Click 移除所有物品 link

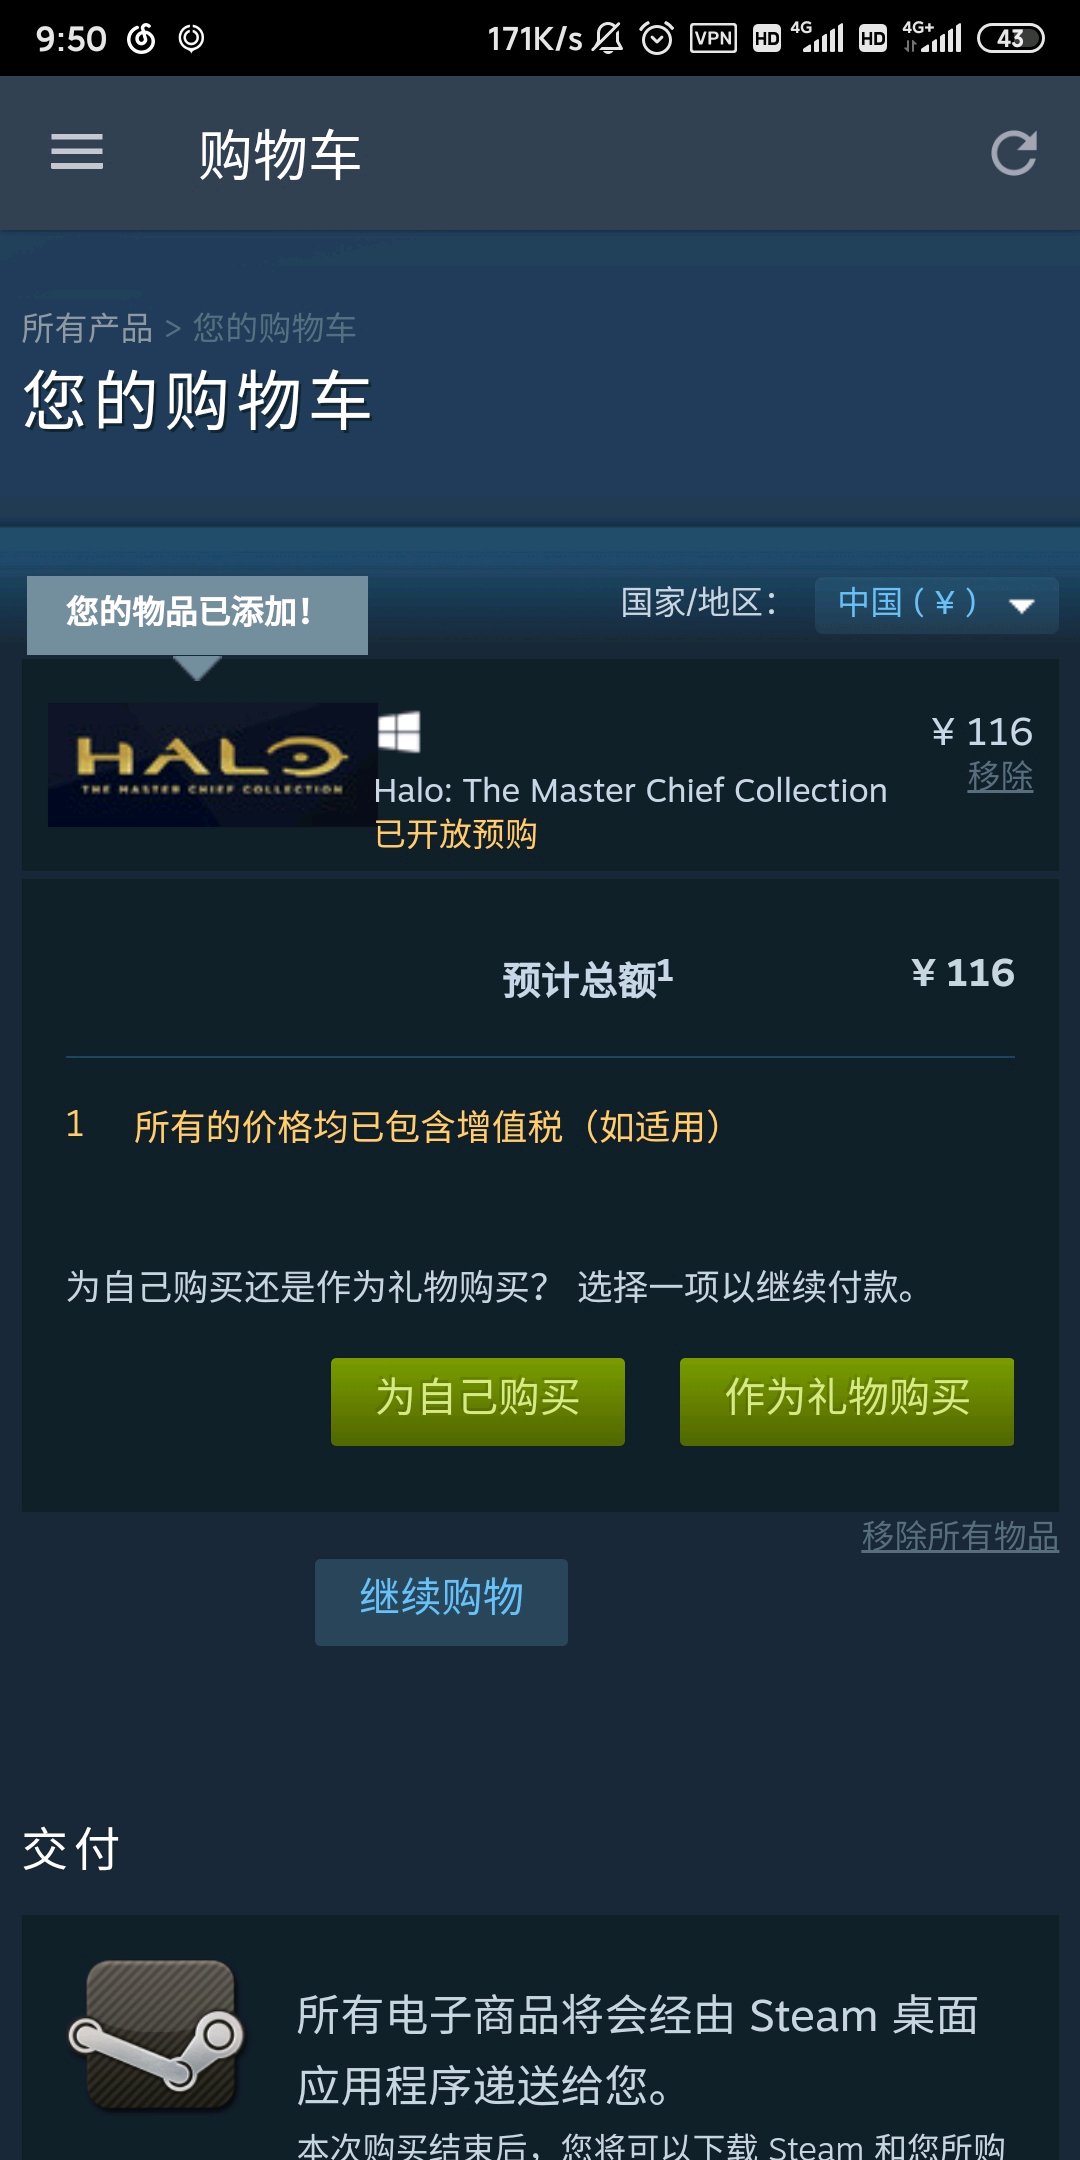960,1536
